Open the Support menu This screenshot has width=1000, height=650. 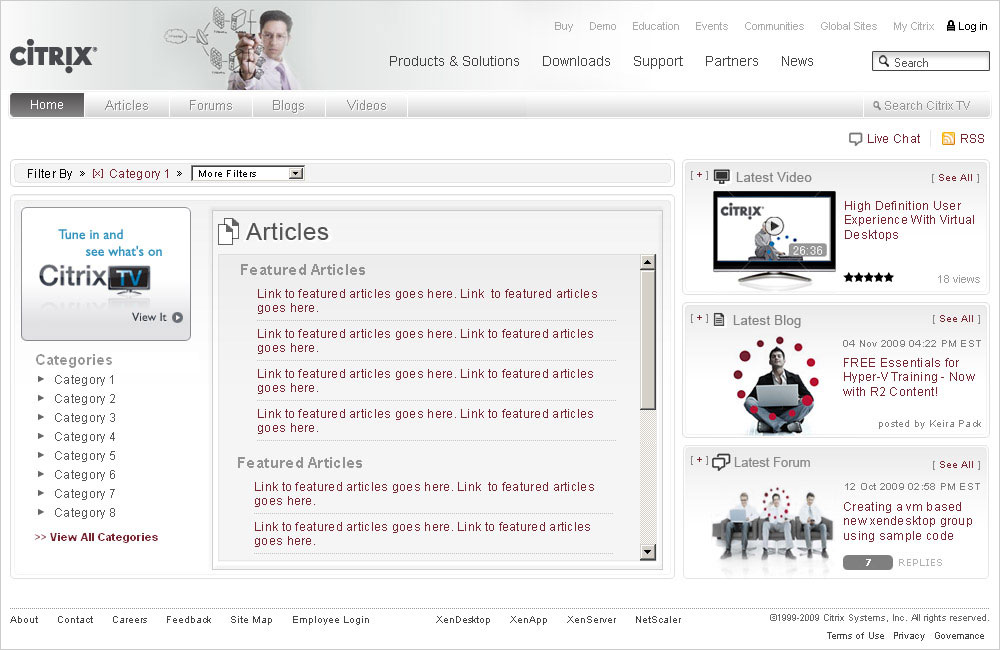click(658, 61)
